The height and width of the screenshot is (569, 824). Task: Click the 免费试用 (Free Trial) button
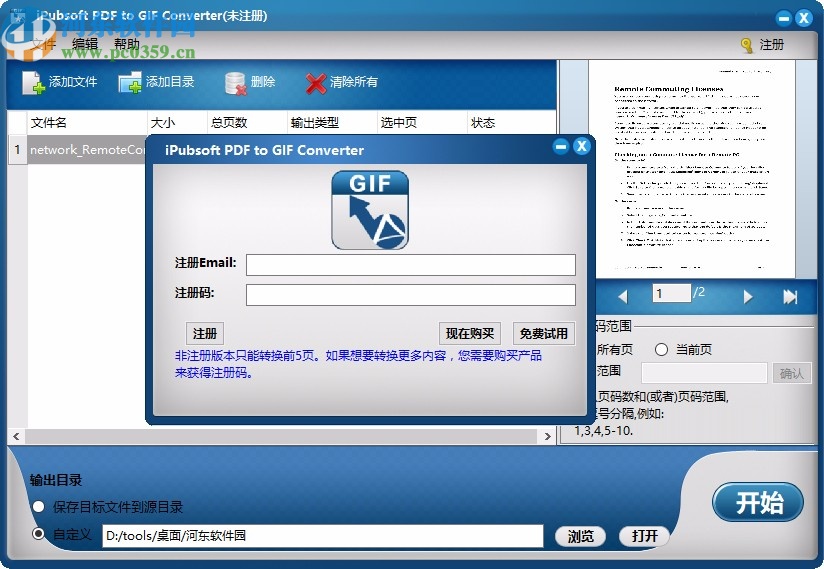544,333
